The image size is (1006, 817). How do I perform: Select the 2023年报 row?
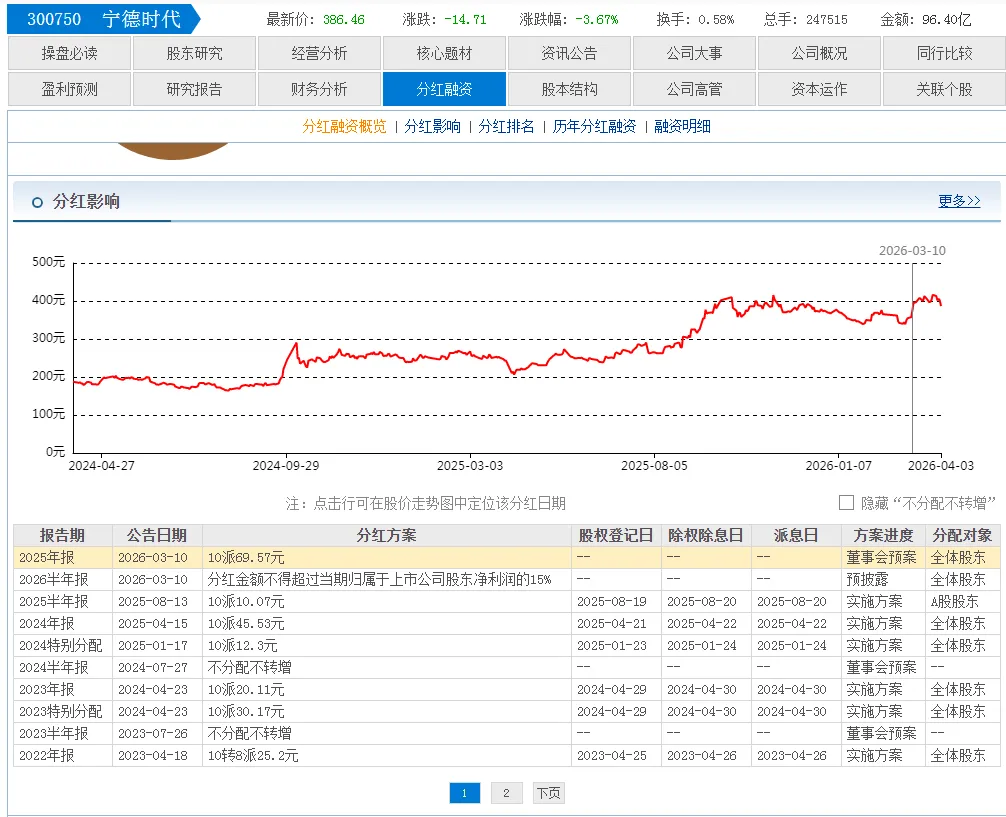[x=507, y=689]
